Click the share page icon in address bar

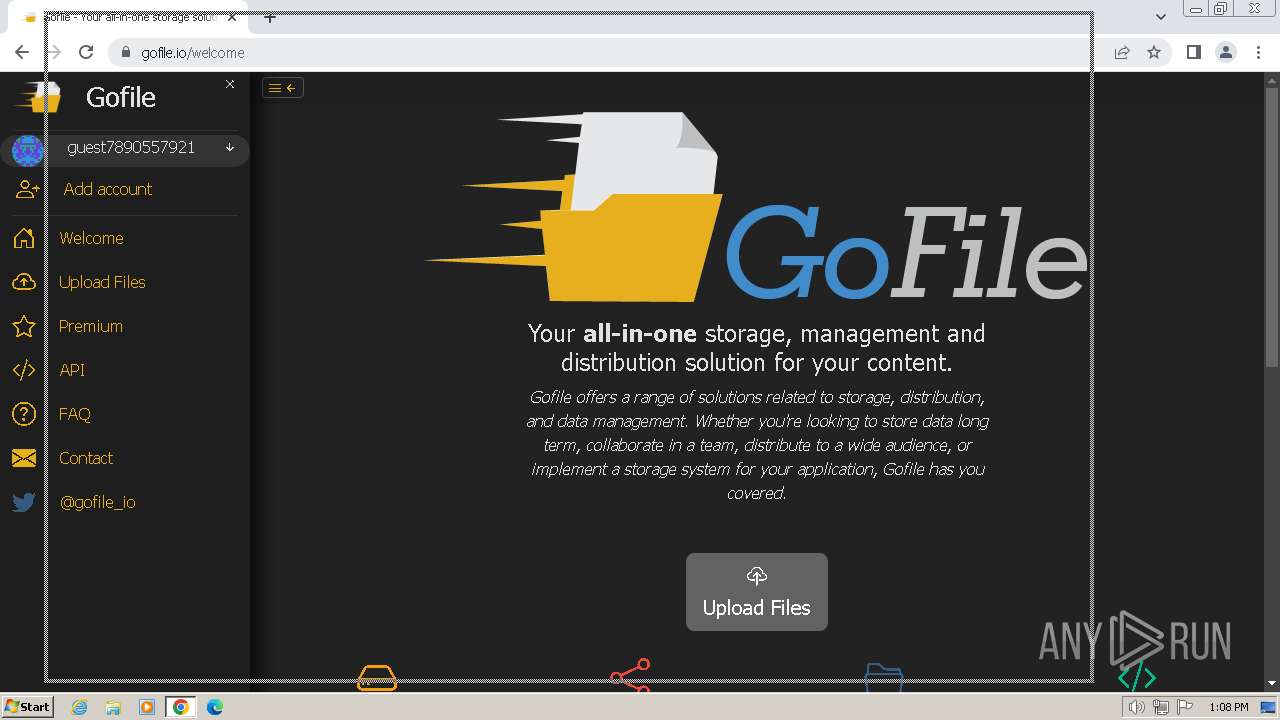(x=1122, y=53)
